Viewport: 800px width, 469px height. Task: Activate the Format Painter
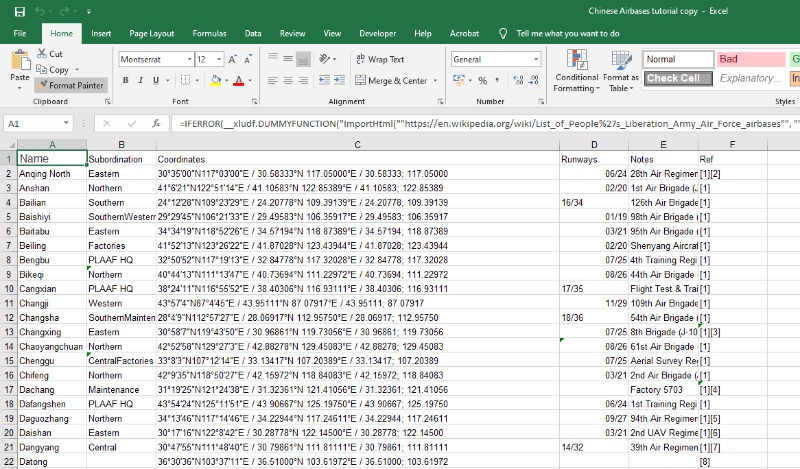(x=71, y=85)
